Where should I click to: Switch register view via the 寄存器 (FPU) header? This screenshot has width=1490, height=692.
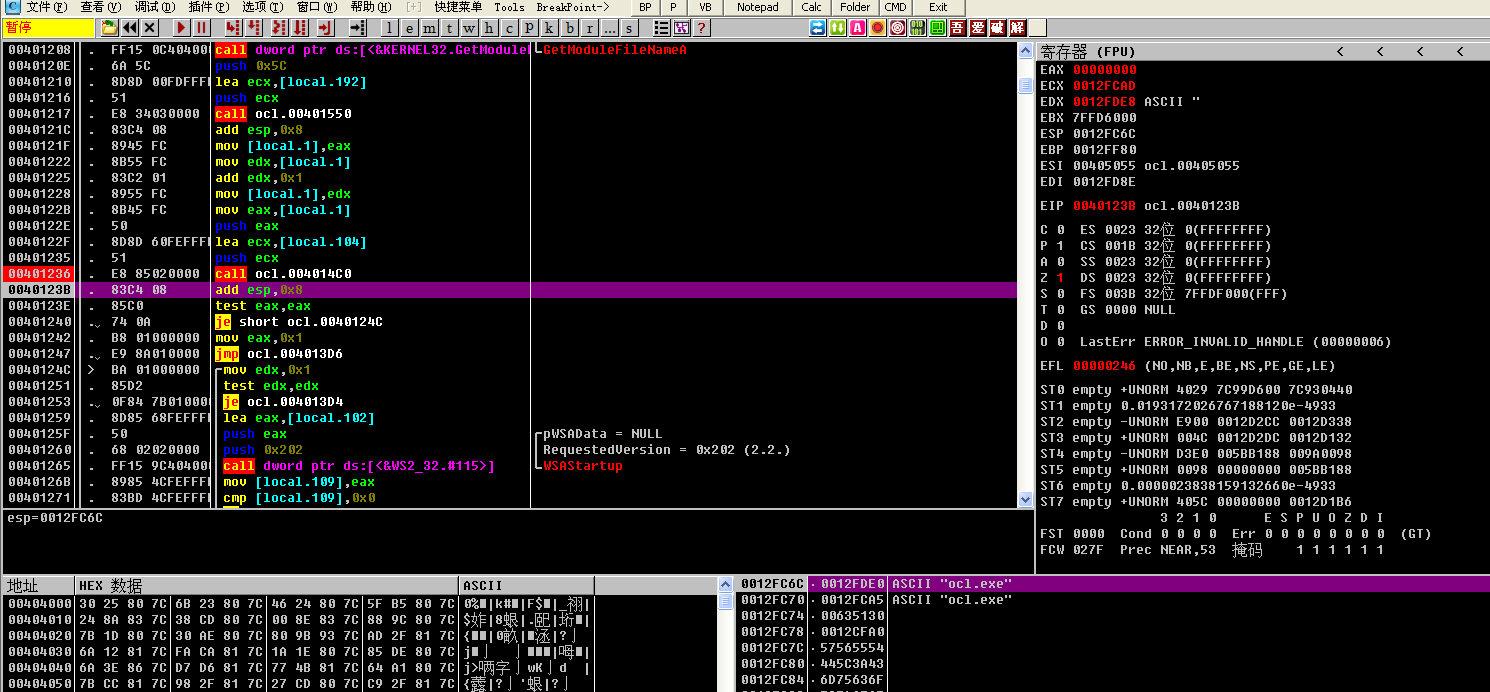pos(1089,51)
